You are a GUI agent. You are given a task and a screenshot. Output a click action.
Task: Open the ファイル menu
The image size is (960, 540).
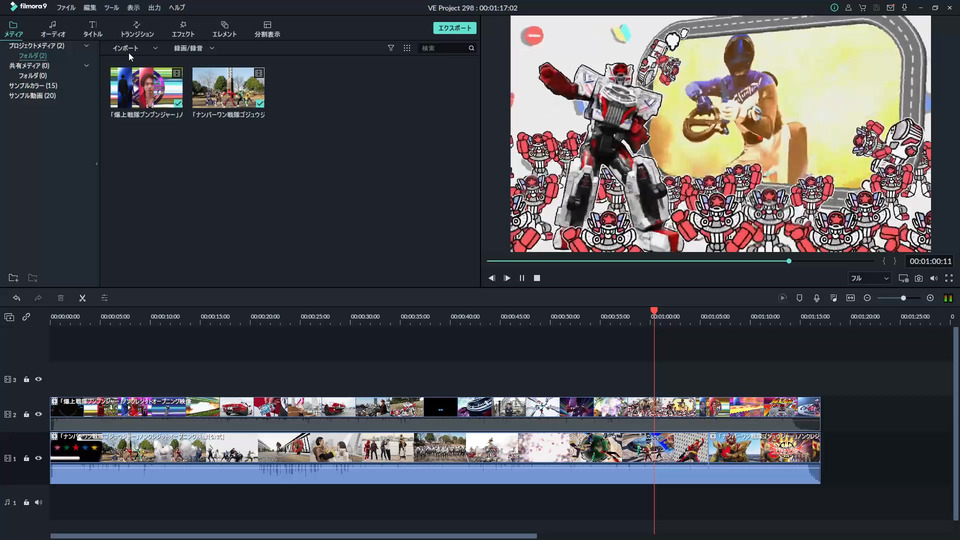tap(66, 8)
